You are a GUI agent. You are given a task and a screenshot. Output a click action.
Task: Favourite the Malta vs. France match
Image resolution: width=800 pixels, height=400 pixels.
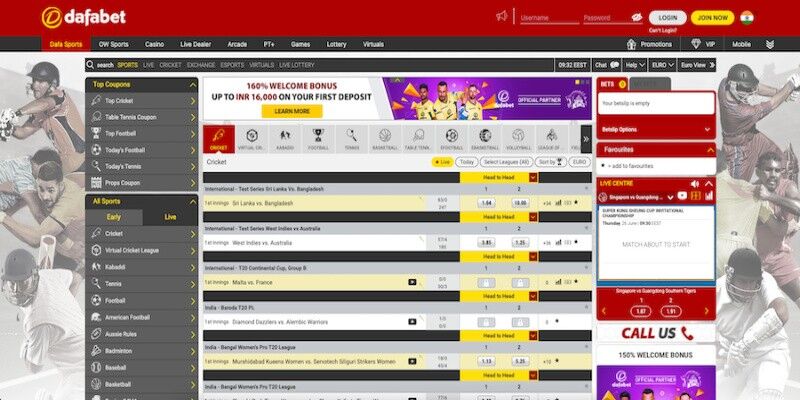coord(576,282)
